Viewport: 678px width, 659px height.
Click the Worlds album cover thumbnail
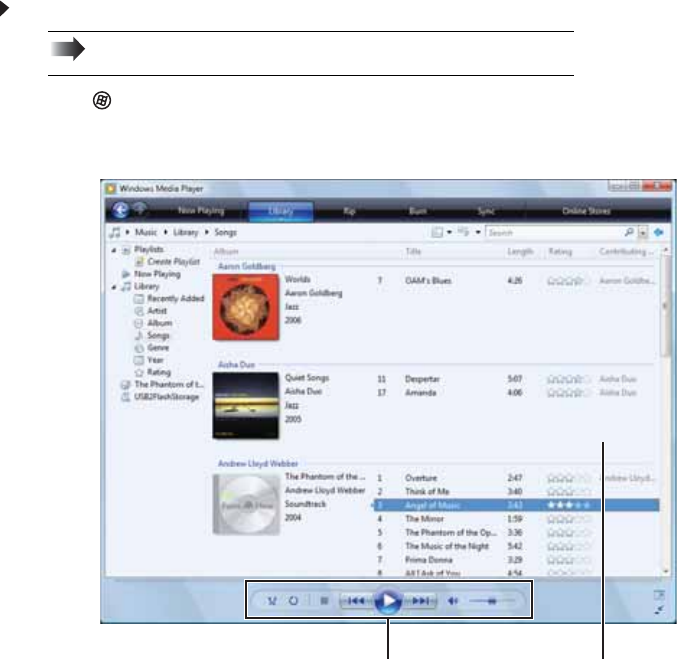[x=246, y=307]
